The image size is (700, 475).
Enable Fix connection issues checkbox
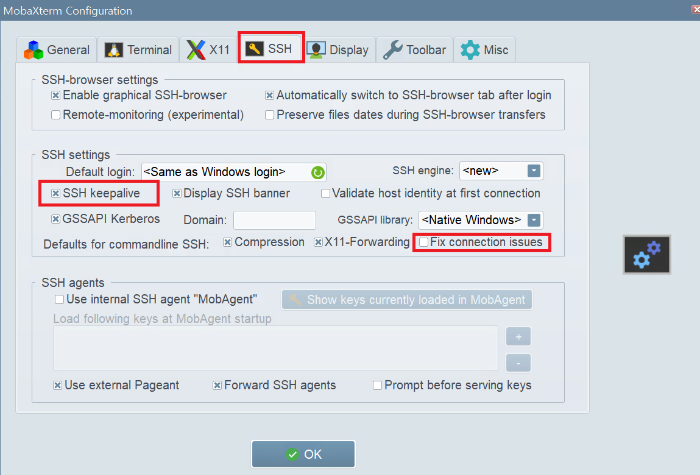click(x=423, y=242)
